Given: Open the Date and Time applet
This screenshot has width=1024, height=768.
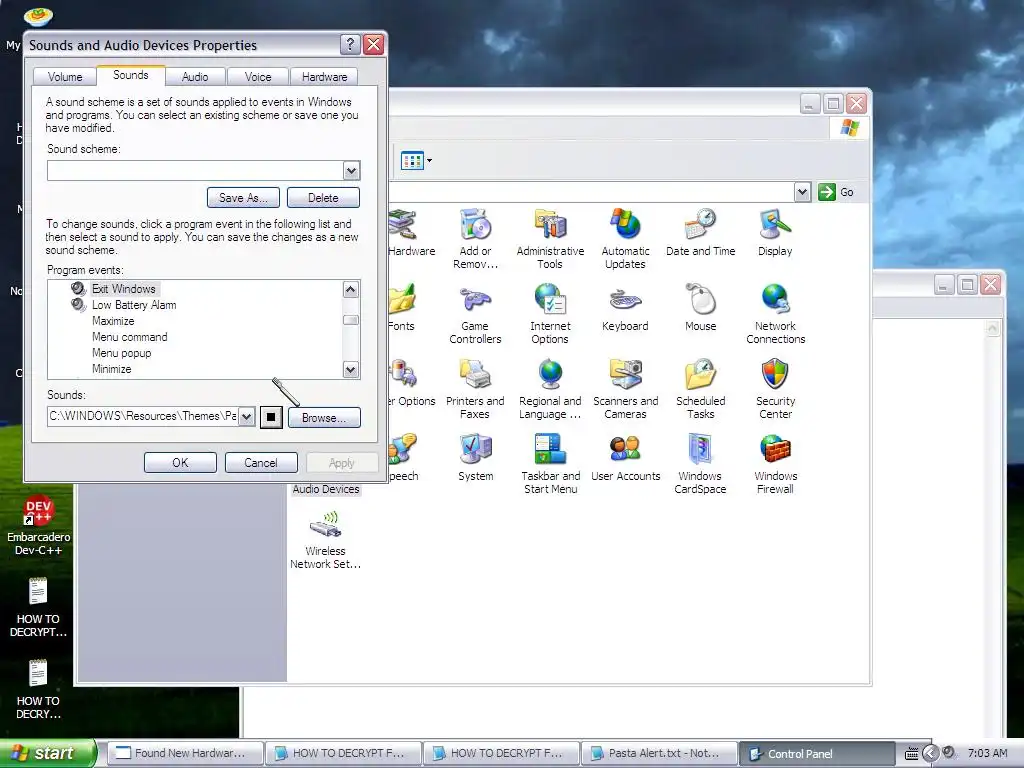Looking at the screenshot, I should tap(700, 232).
